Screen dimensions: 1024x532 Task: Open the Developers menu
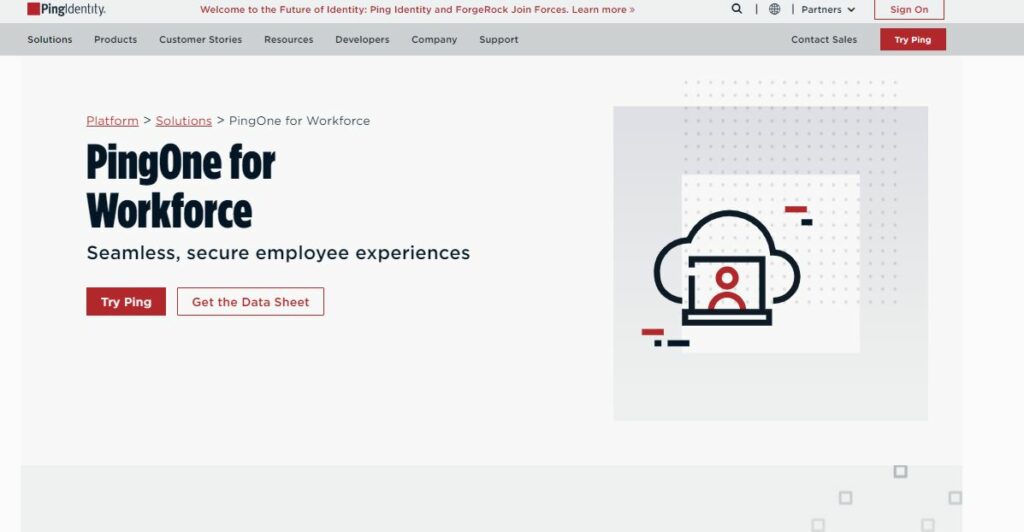[362, 39]
